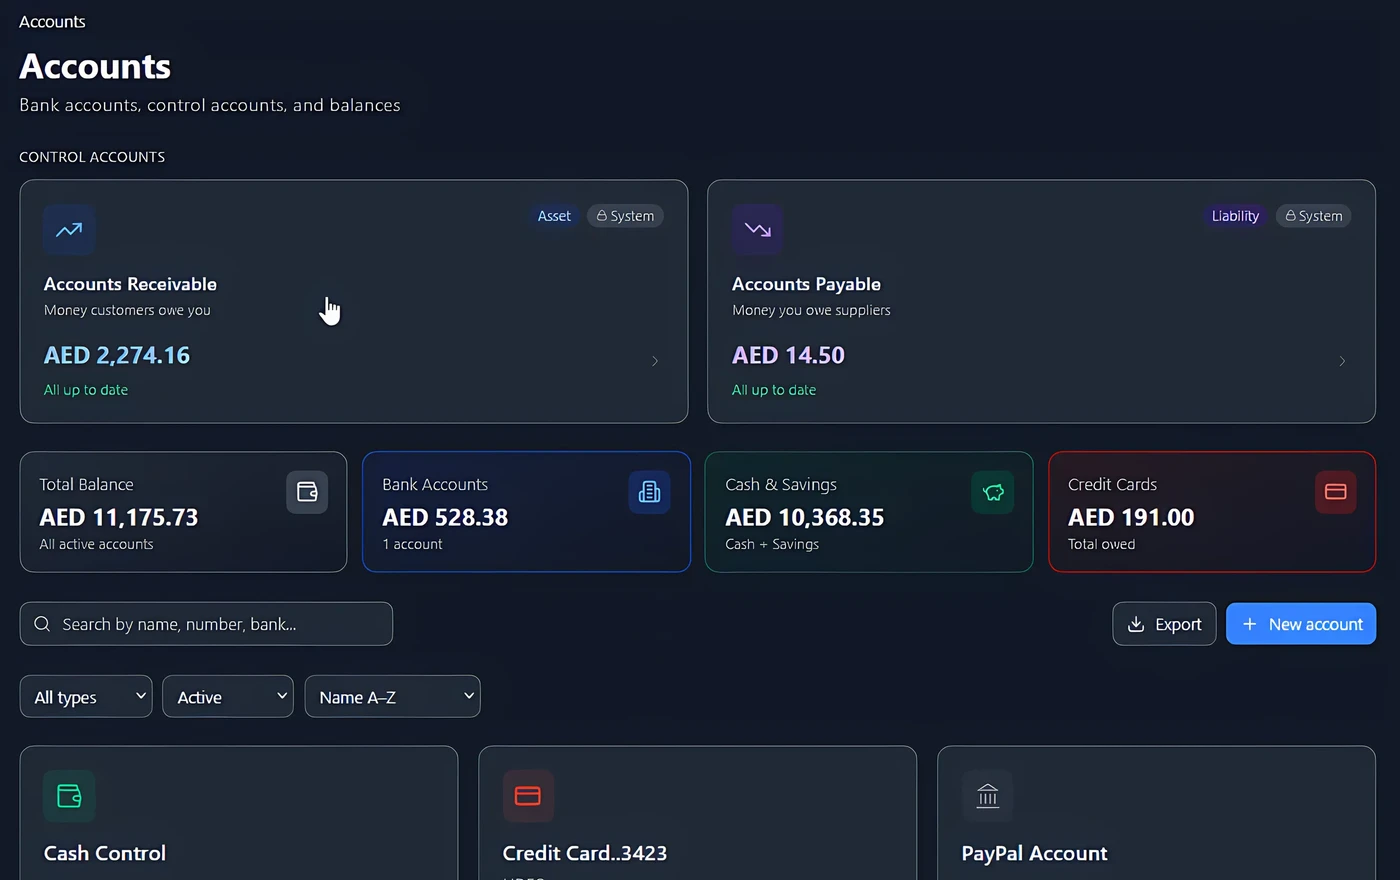Click the AED 191.00 credit cards value
The image size is (1400, 880).
point(1131,517)
